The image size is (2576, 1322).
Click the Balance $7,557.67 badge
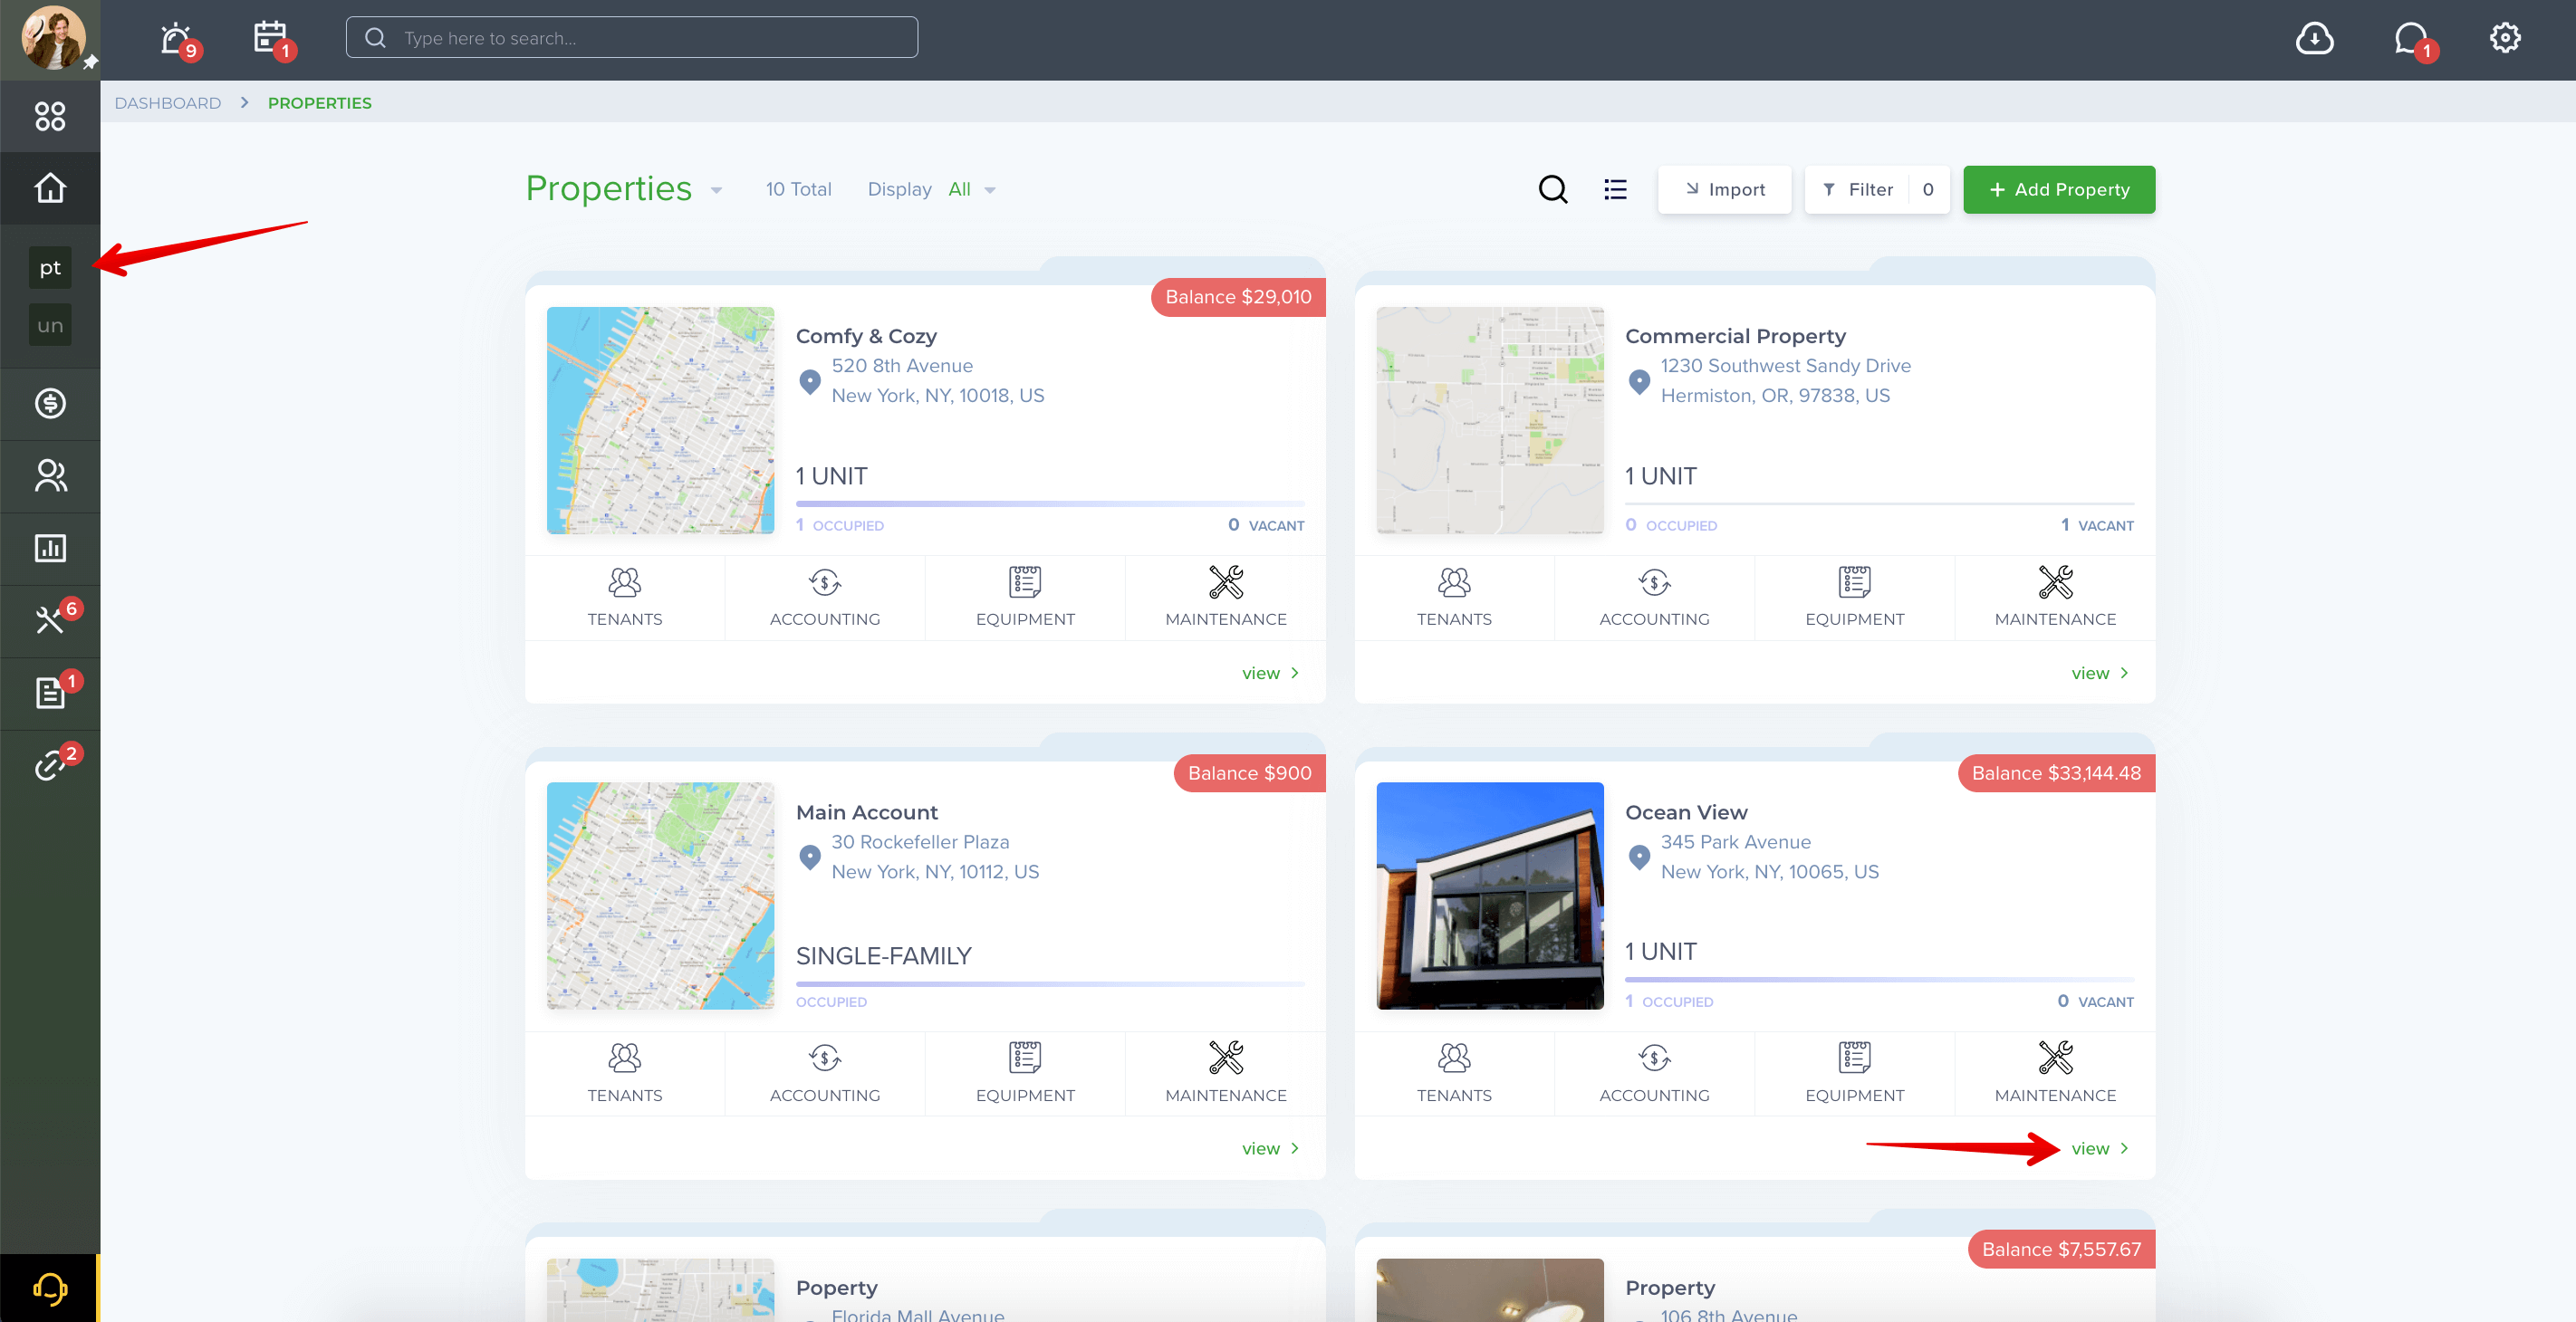coord(2061,1249)
